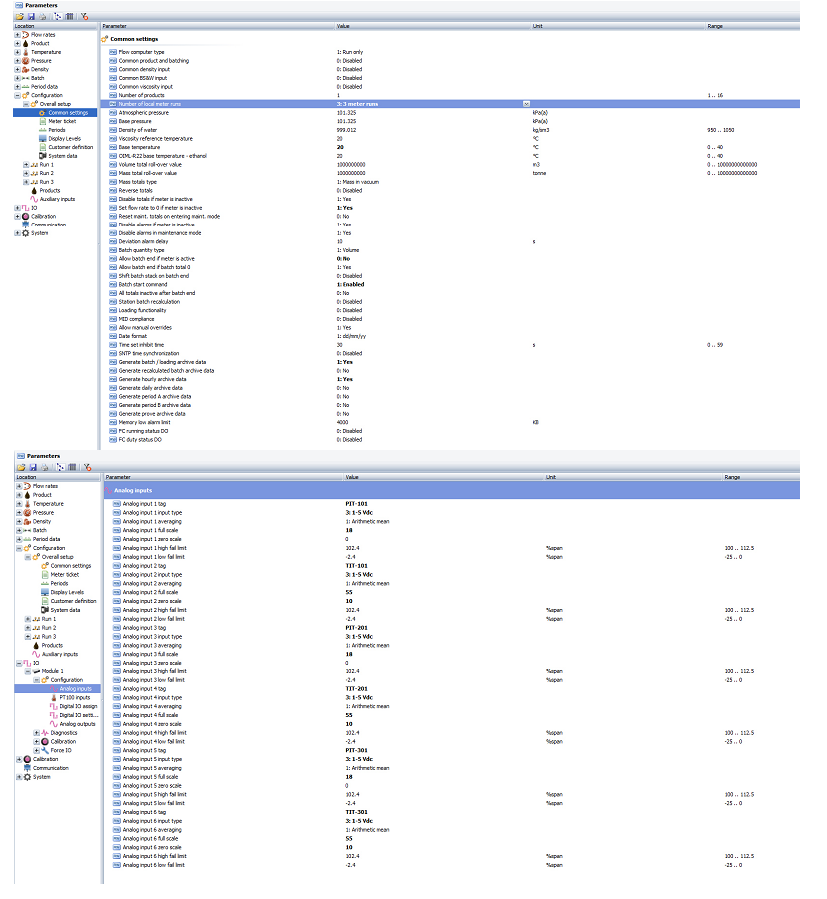
Task: Open file icon in upper Parameters toolbar
Action: [x=19, y=17]
